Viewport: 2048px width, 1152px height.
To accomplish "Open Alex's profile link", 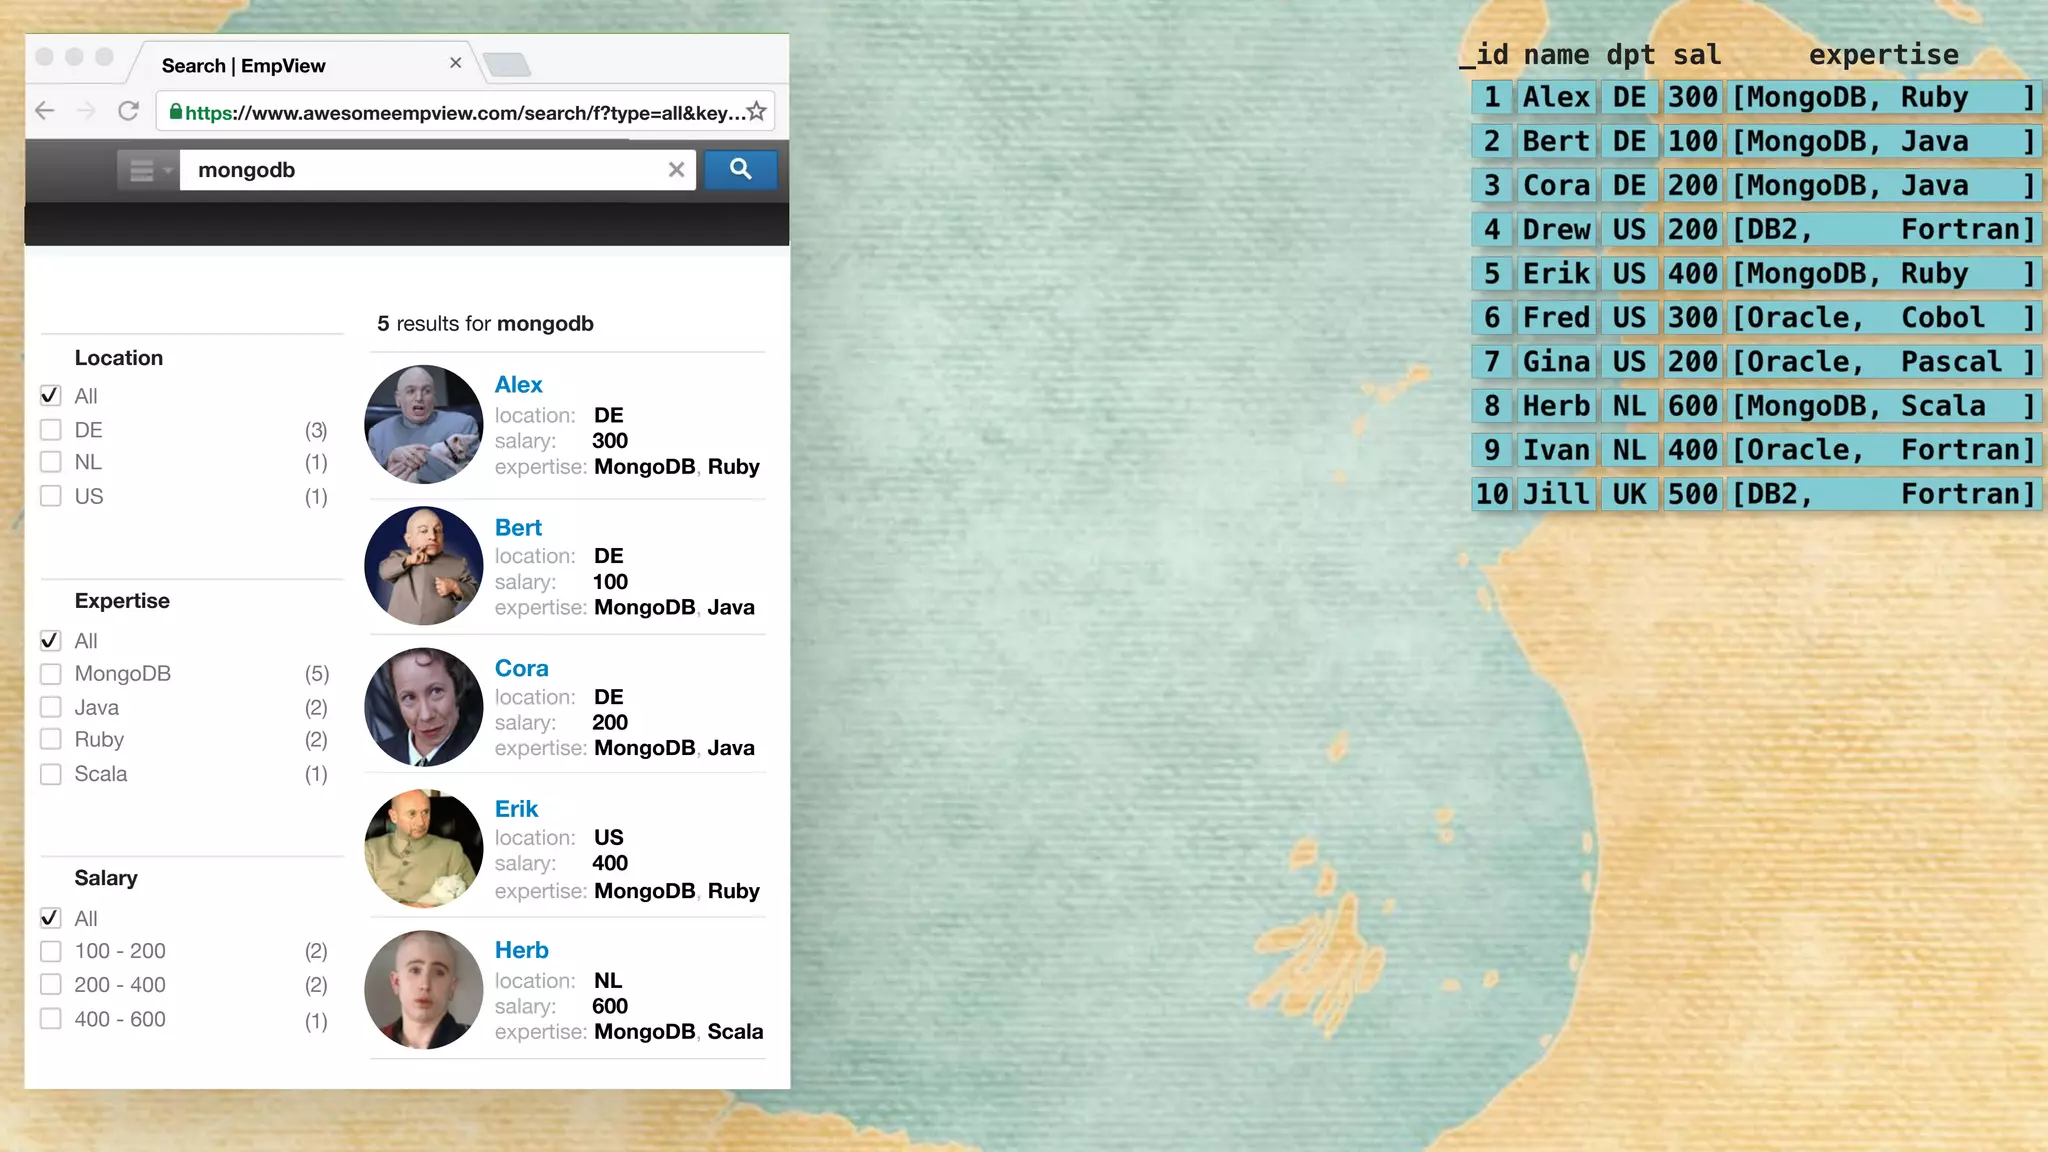I will click(x=518, y=385).
